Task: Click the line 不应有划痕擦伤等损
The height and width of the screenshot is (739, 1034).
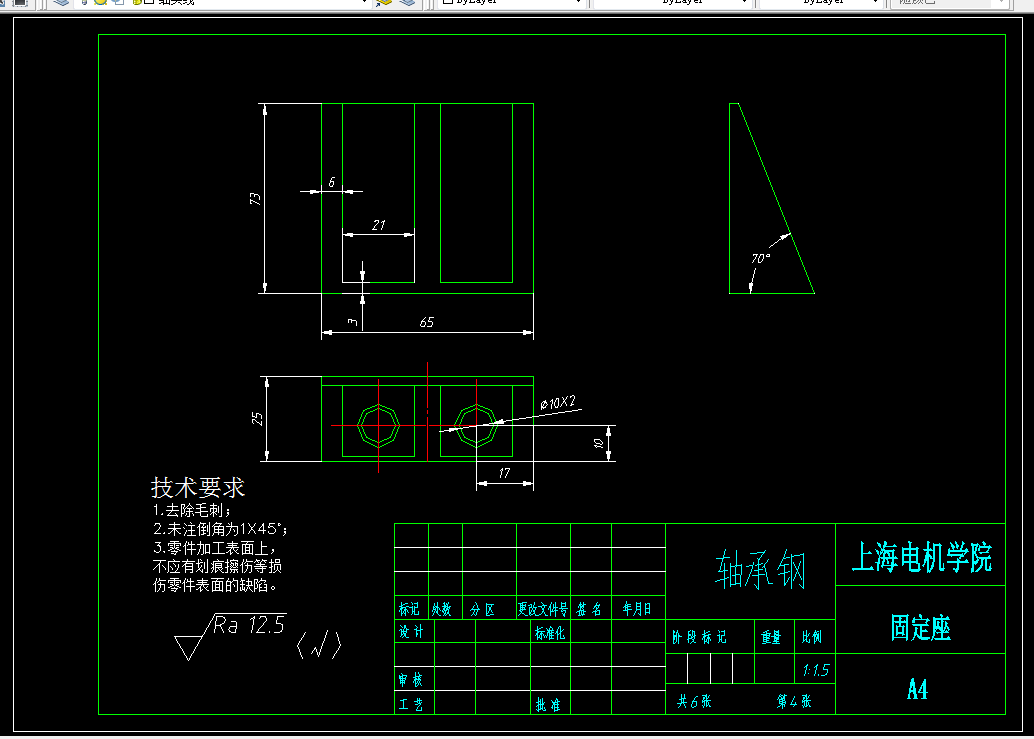Action: click(217, 566)
